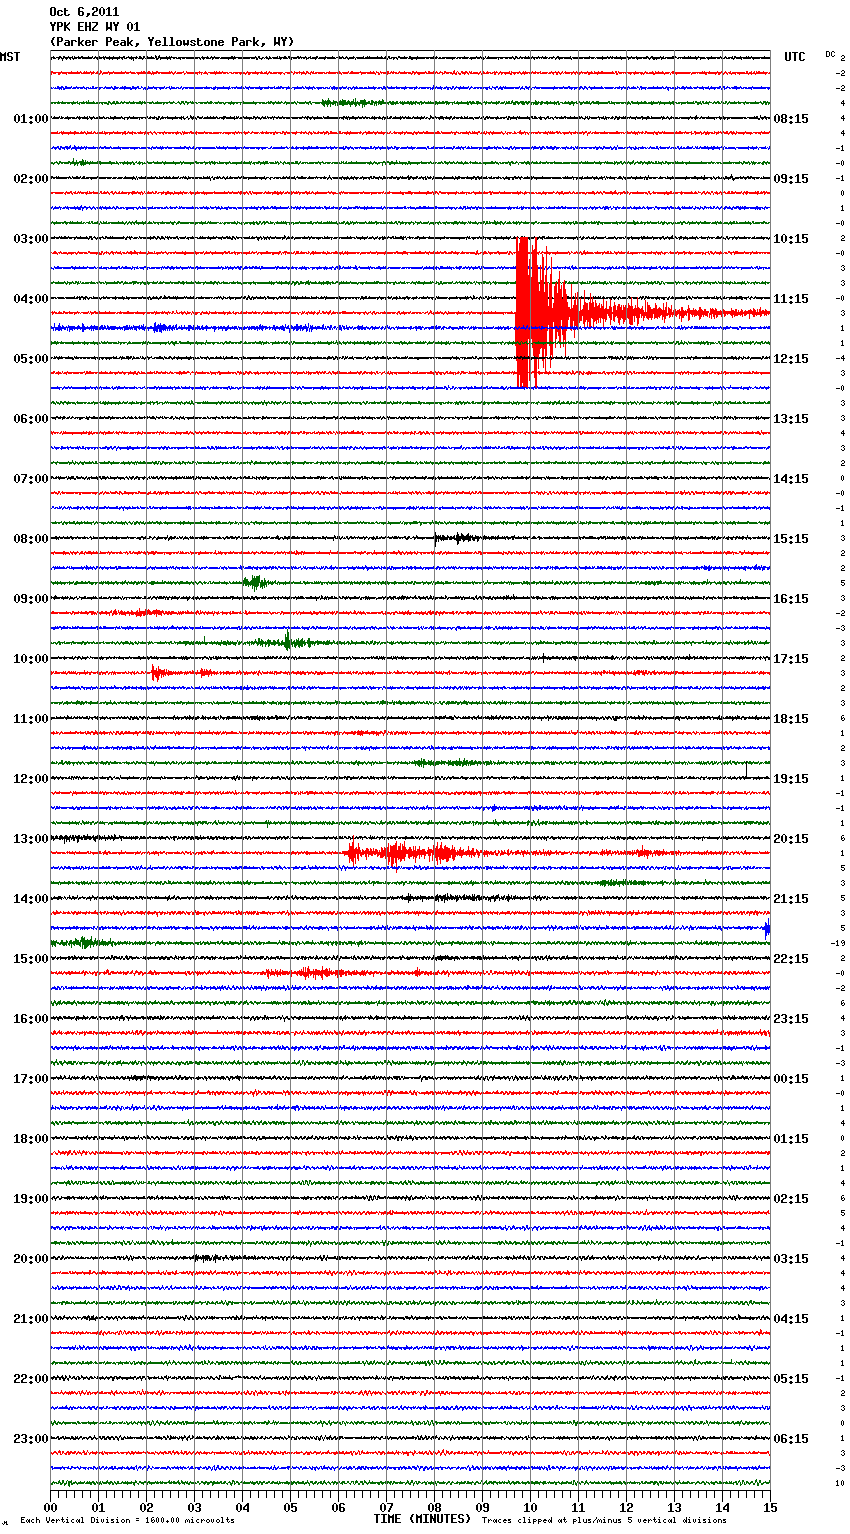Click the '03:00' MST hour label
The image size is (850, 1534).
pos(31,239)
